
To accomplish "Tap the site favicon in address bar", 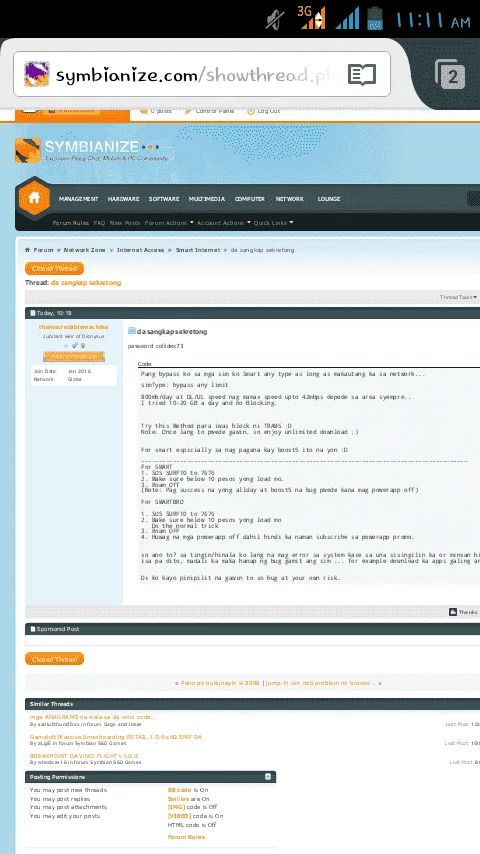I will click(x=37, y=74).
